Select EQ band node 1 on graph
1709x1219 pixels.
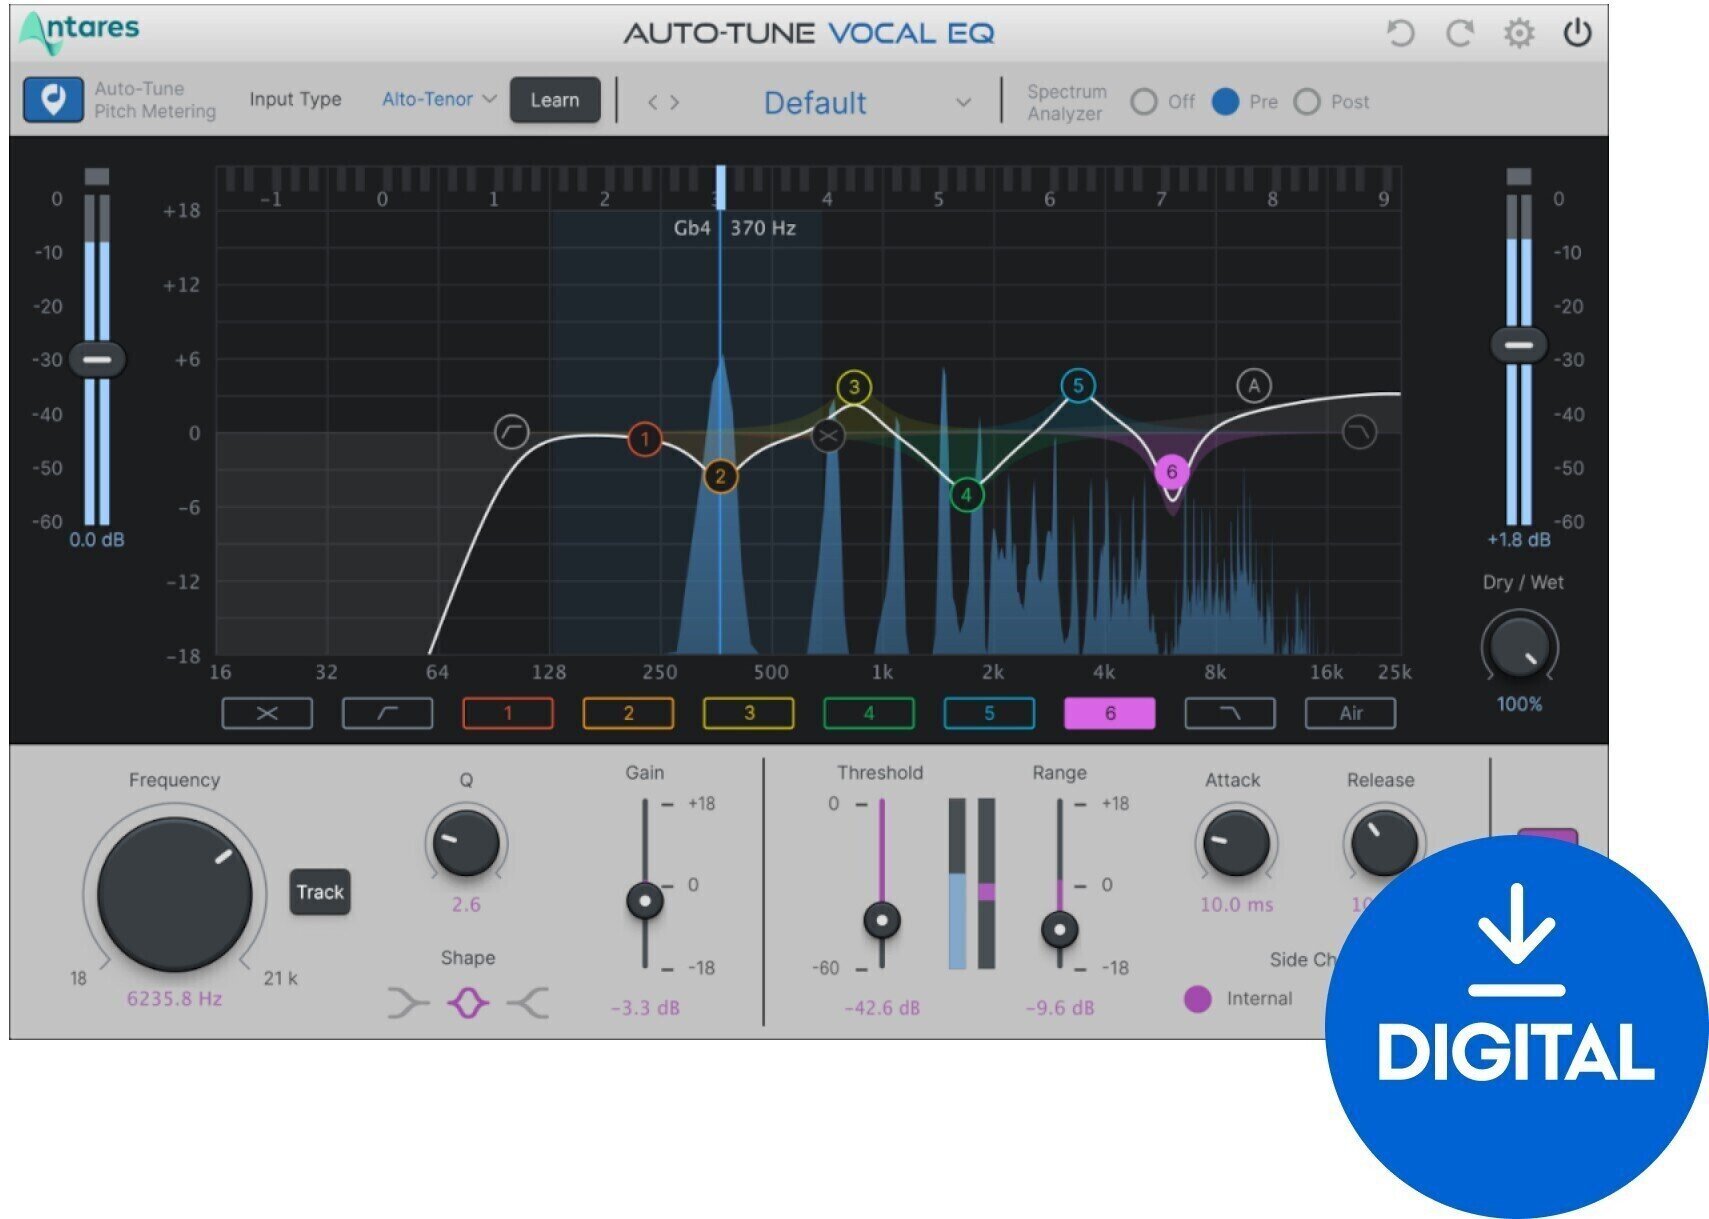[x=645, y=438]
